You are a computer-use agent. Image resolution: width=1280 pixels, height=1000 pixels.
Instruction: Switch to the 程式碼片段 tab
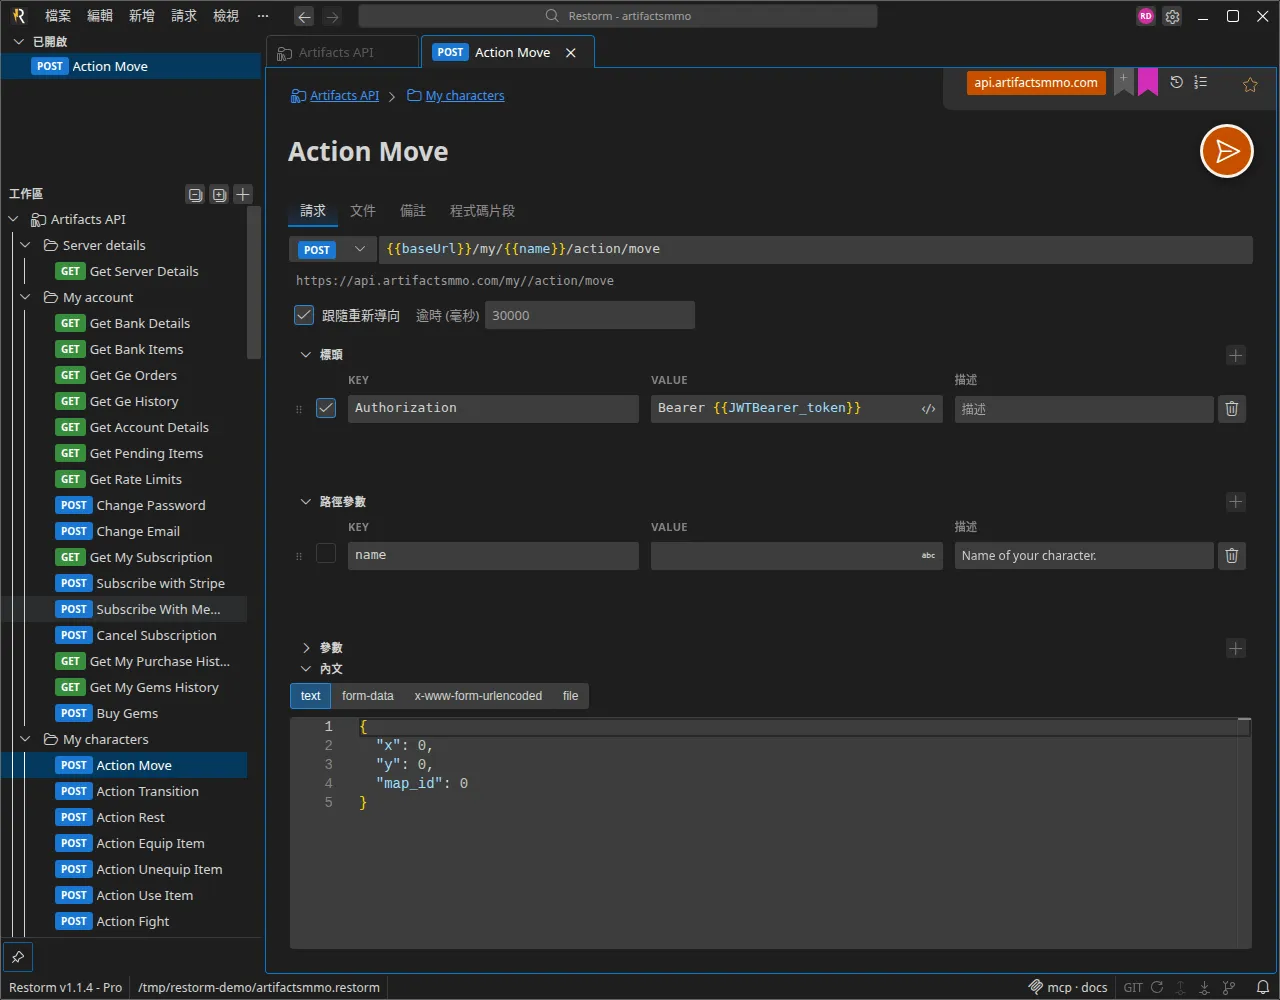[482, 211]
